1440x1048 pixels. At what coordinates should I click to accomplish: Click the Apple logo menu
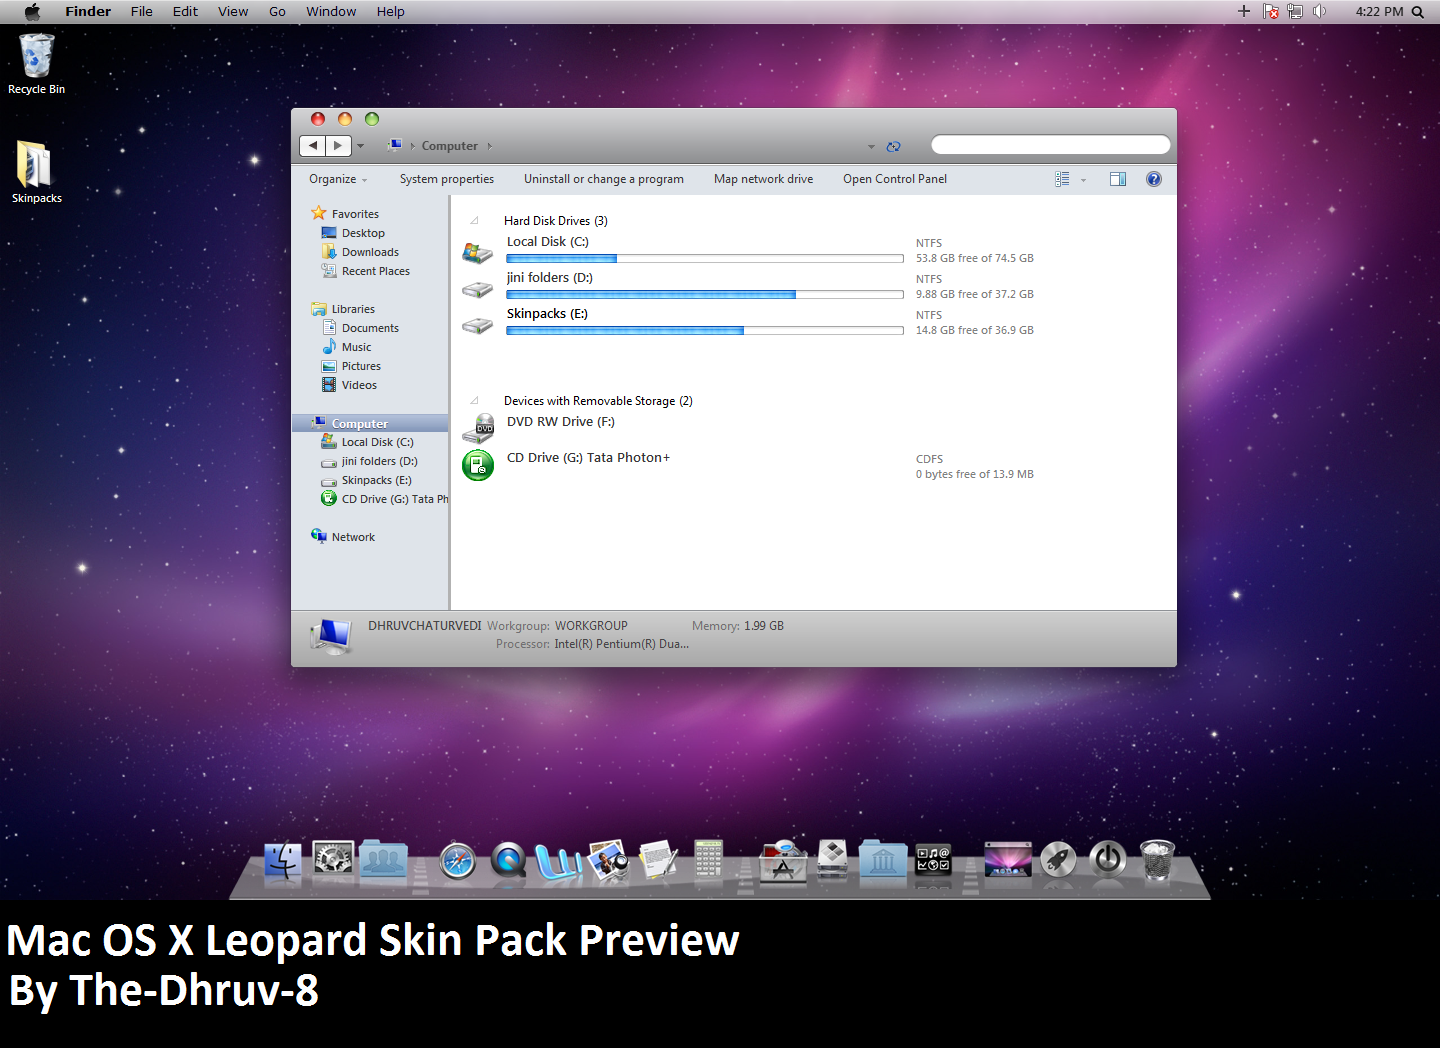32,12
